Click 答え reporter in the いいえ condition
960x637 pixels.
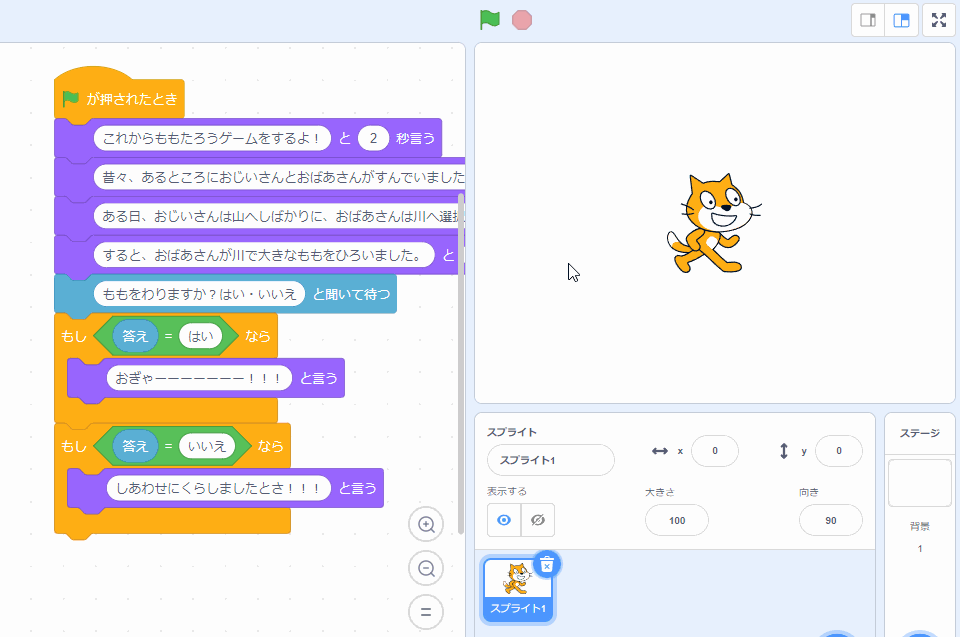[x=135, y=447]
